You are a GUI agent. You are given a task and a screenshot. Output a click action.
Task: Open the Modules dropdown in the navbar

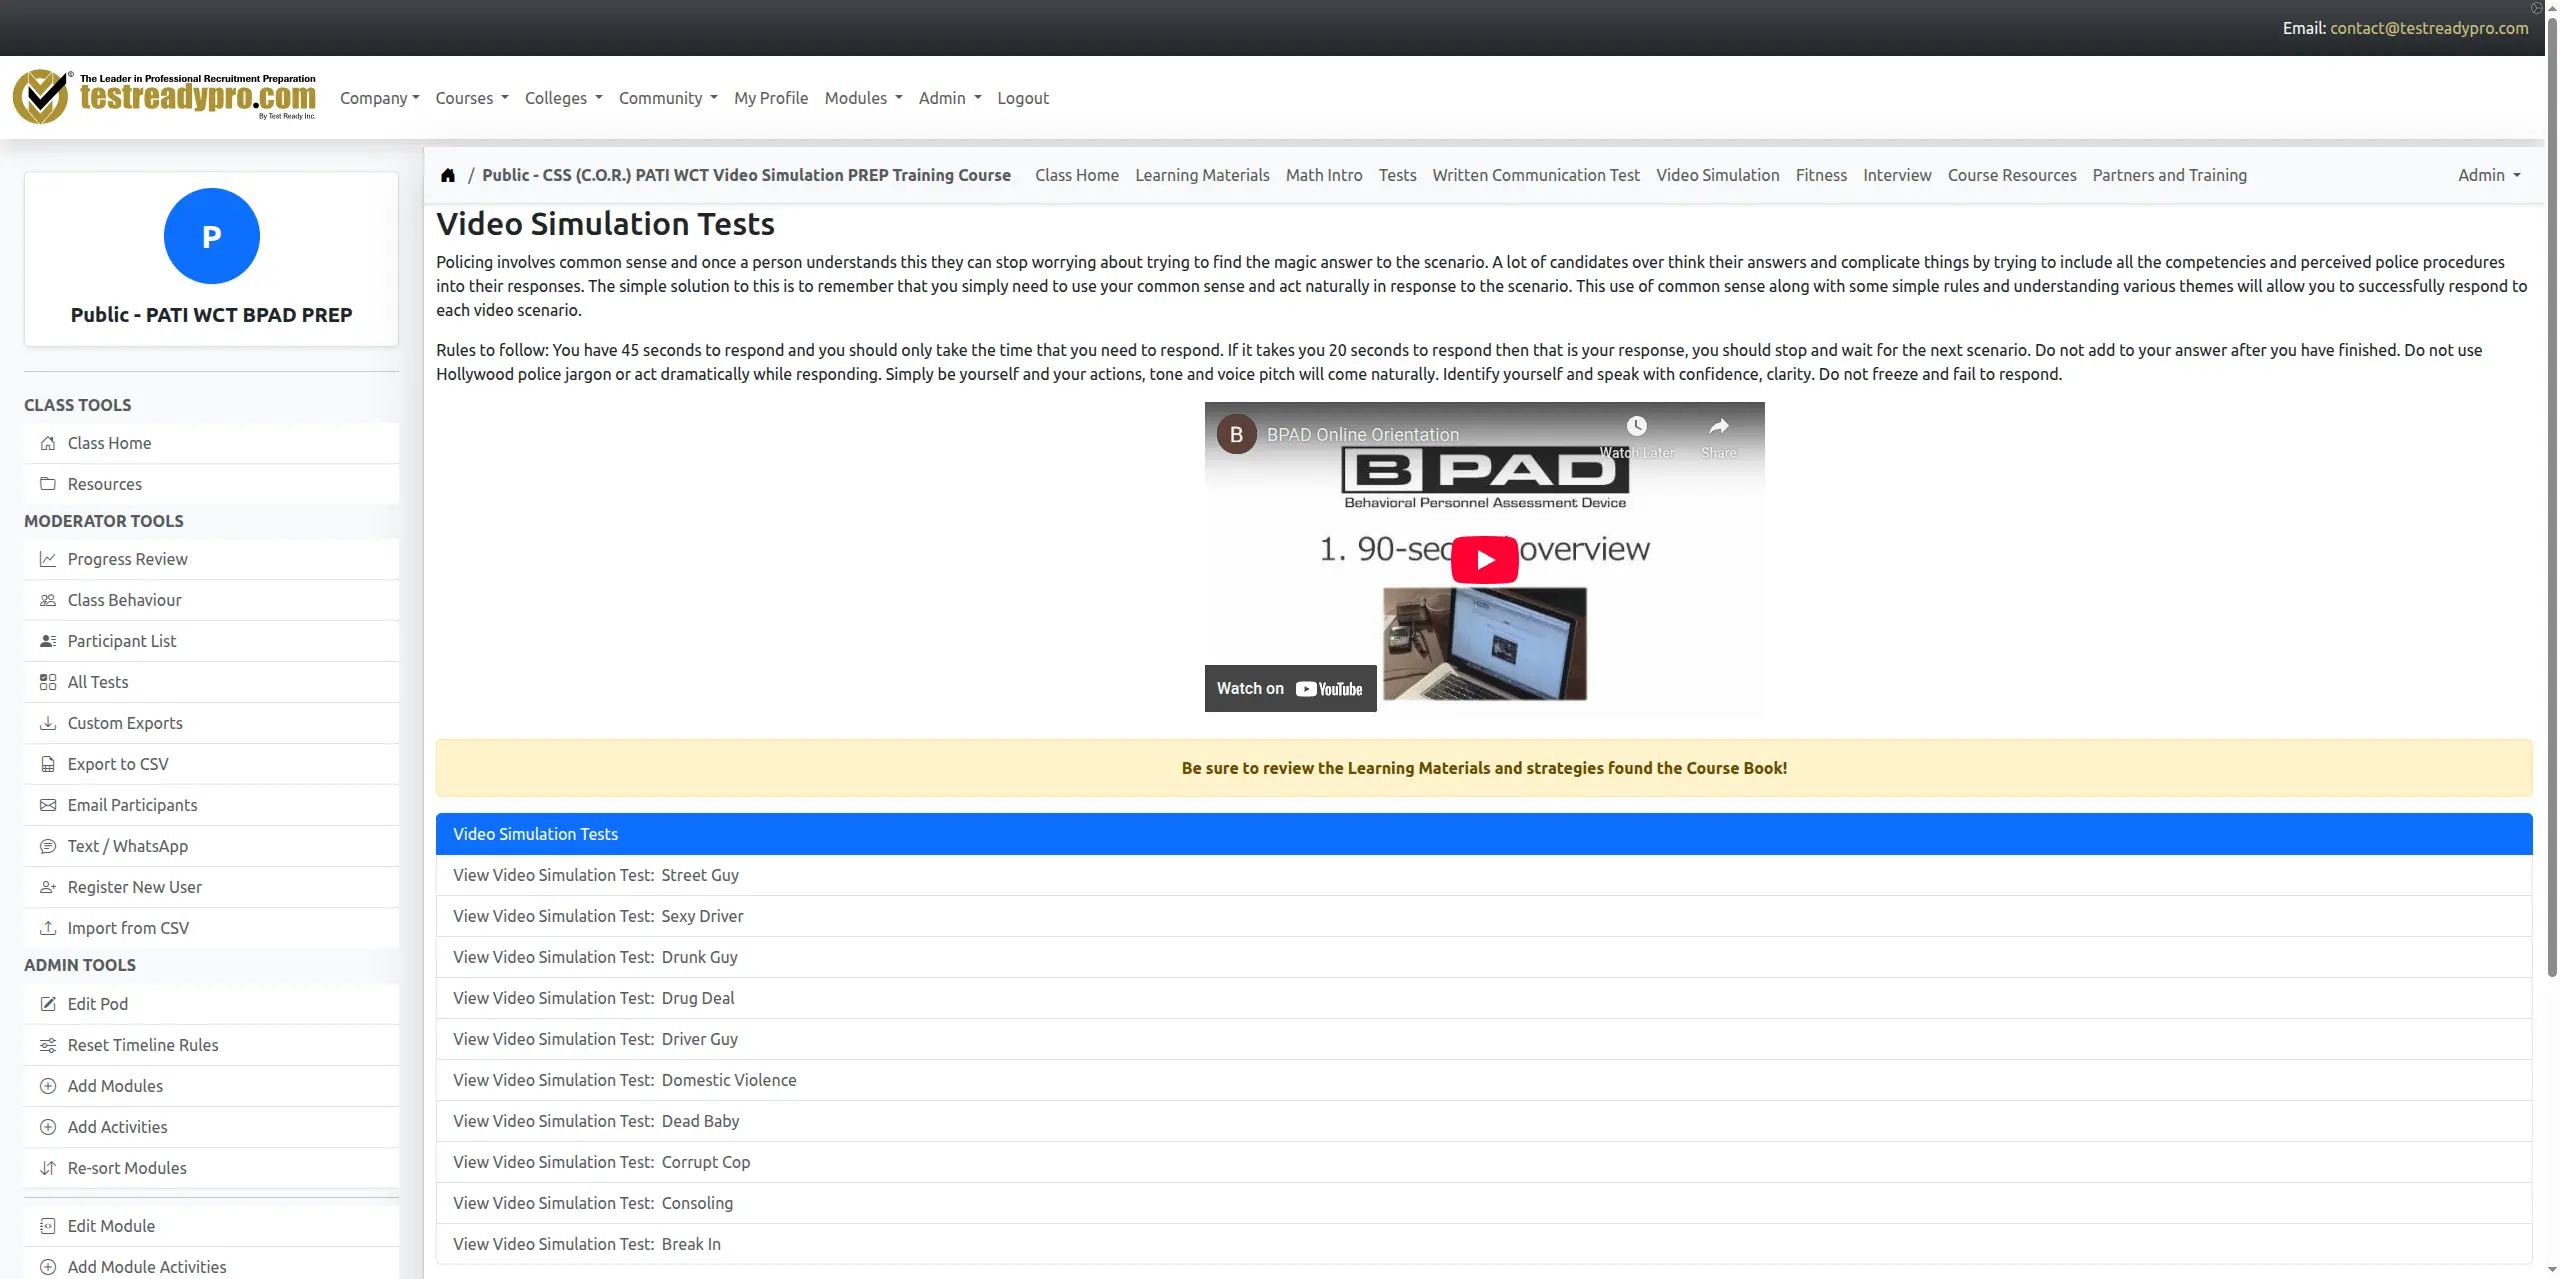863,98
